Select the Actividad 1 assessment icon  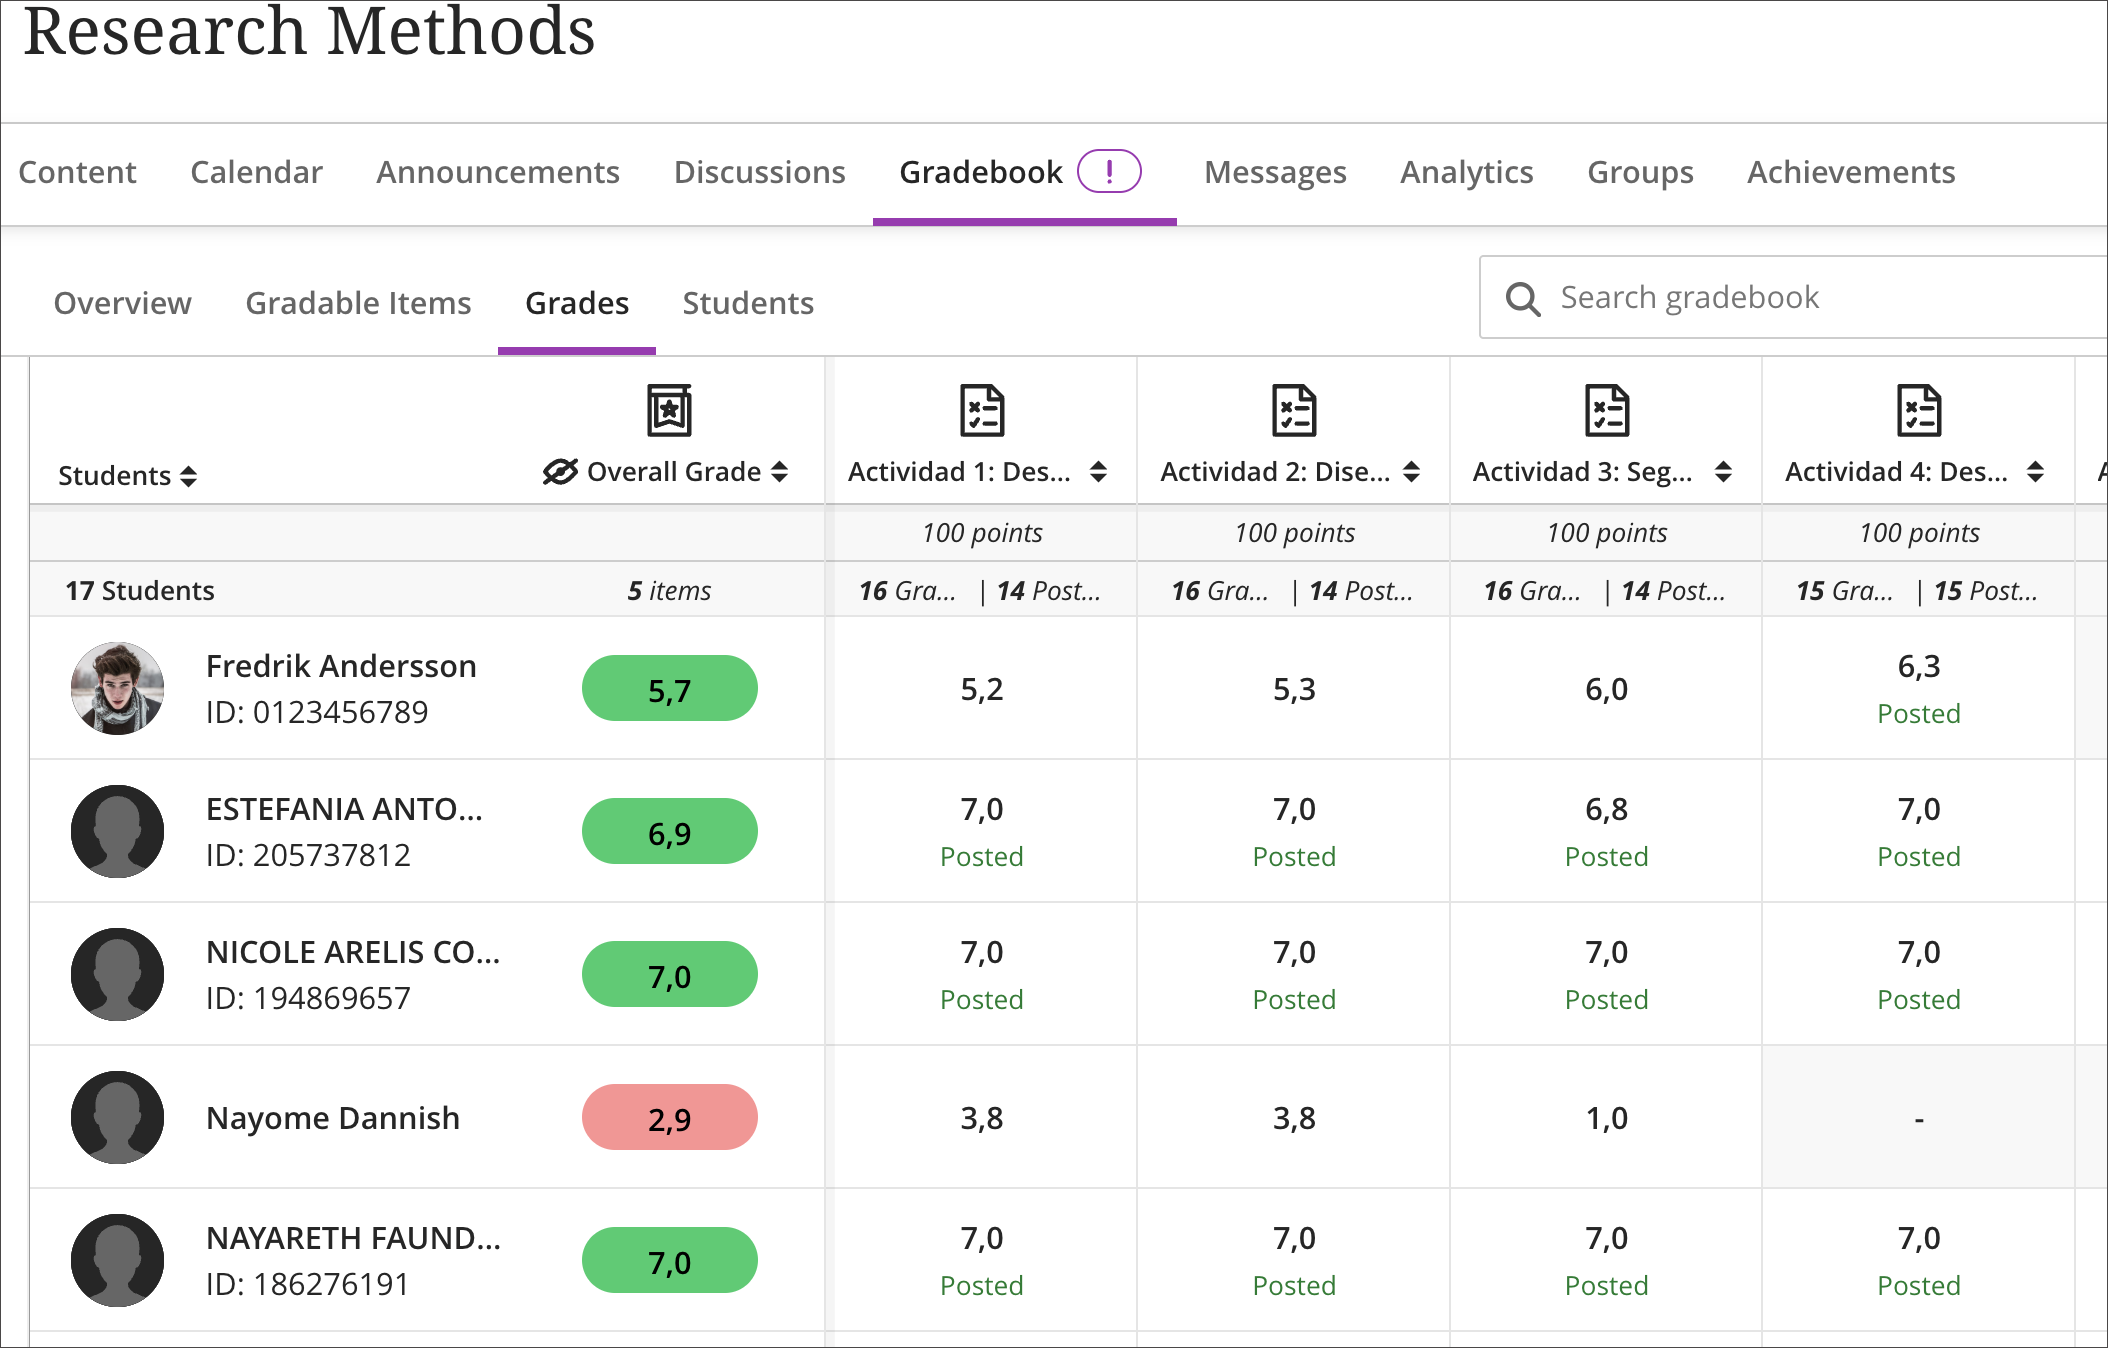[x=981, y=410]
